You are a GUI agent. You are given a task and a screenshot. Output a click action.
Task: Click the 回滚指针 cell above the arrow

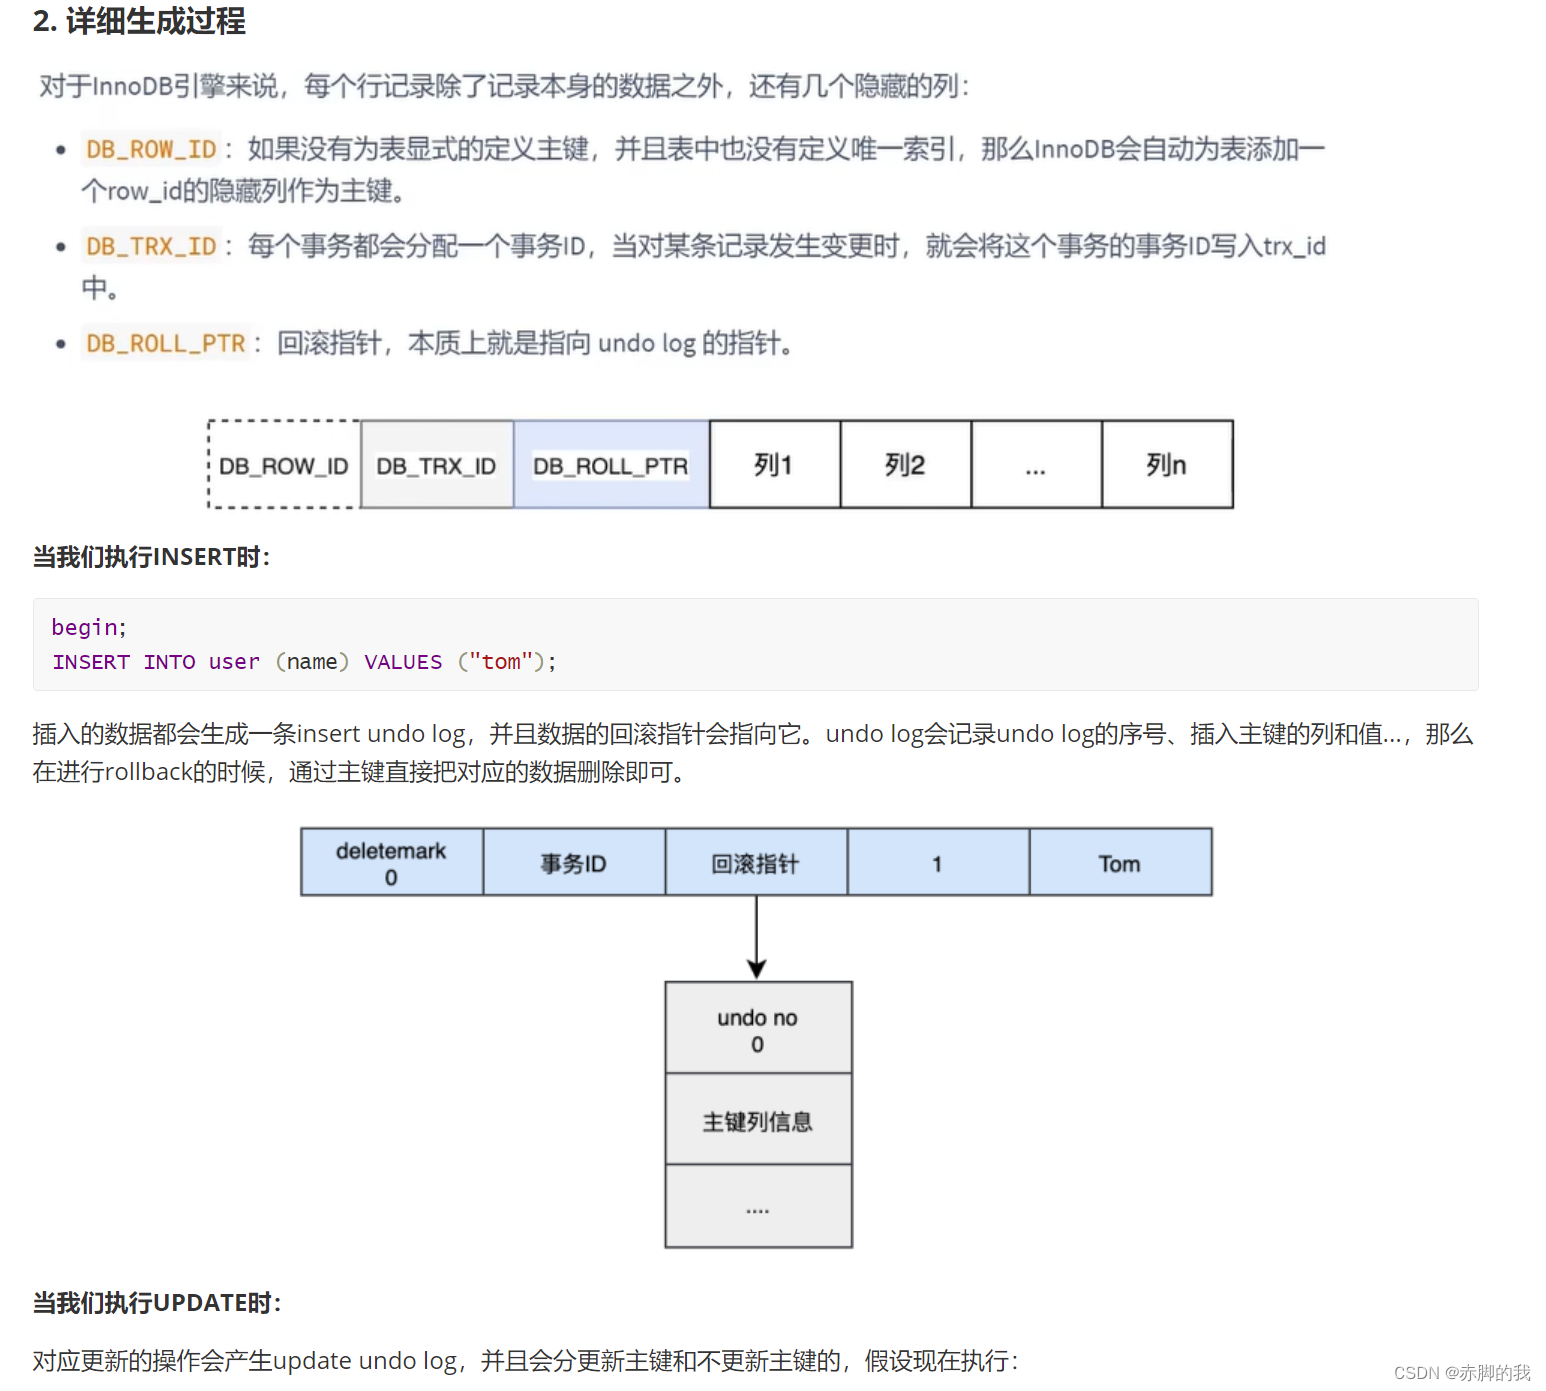[x=756, y=861]
